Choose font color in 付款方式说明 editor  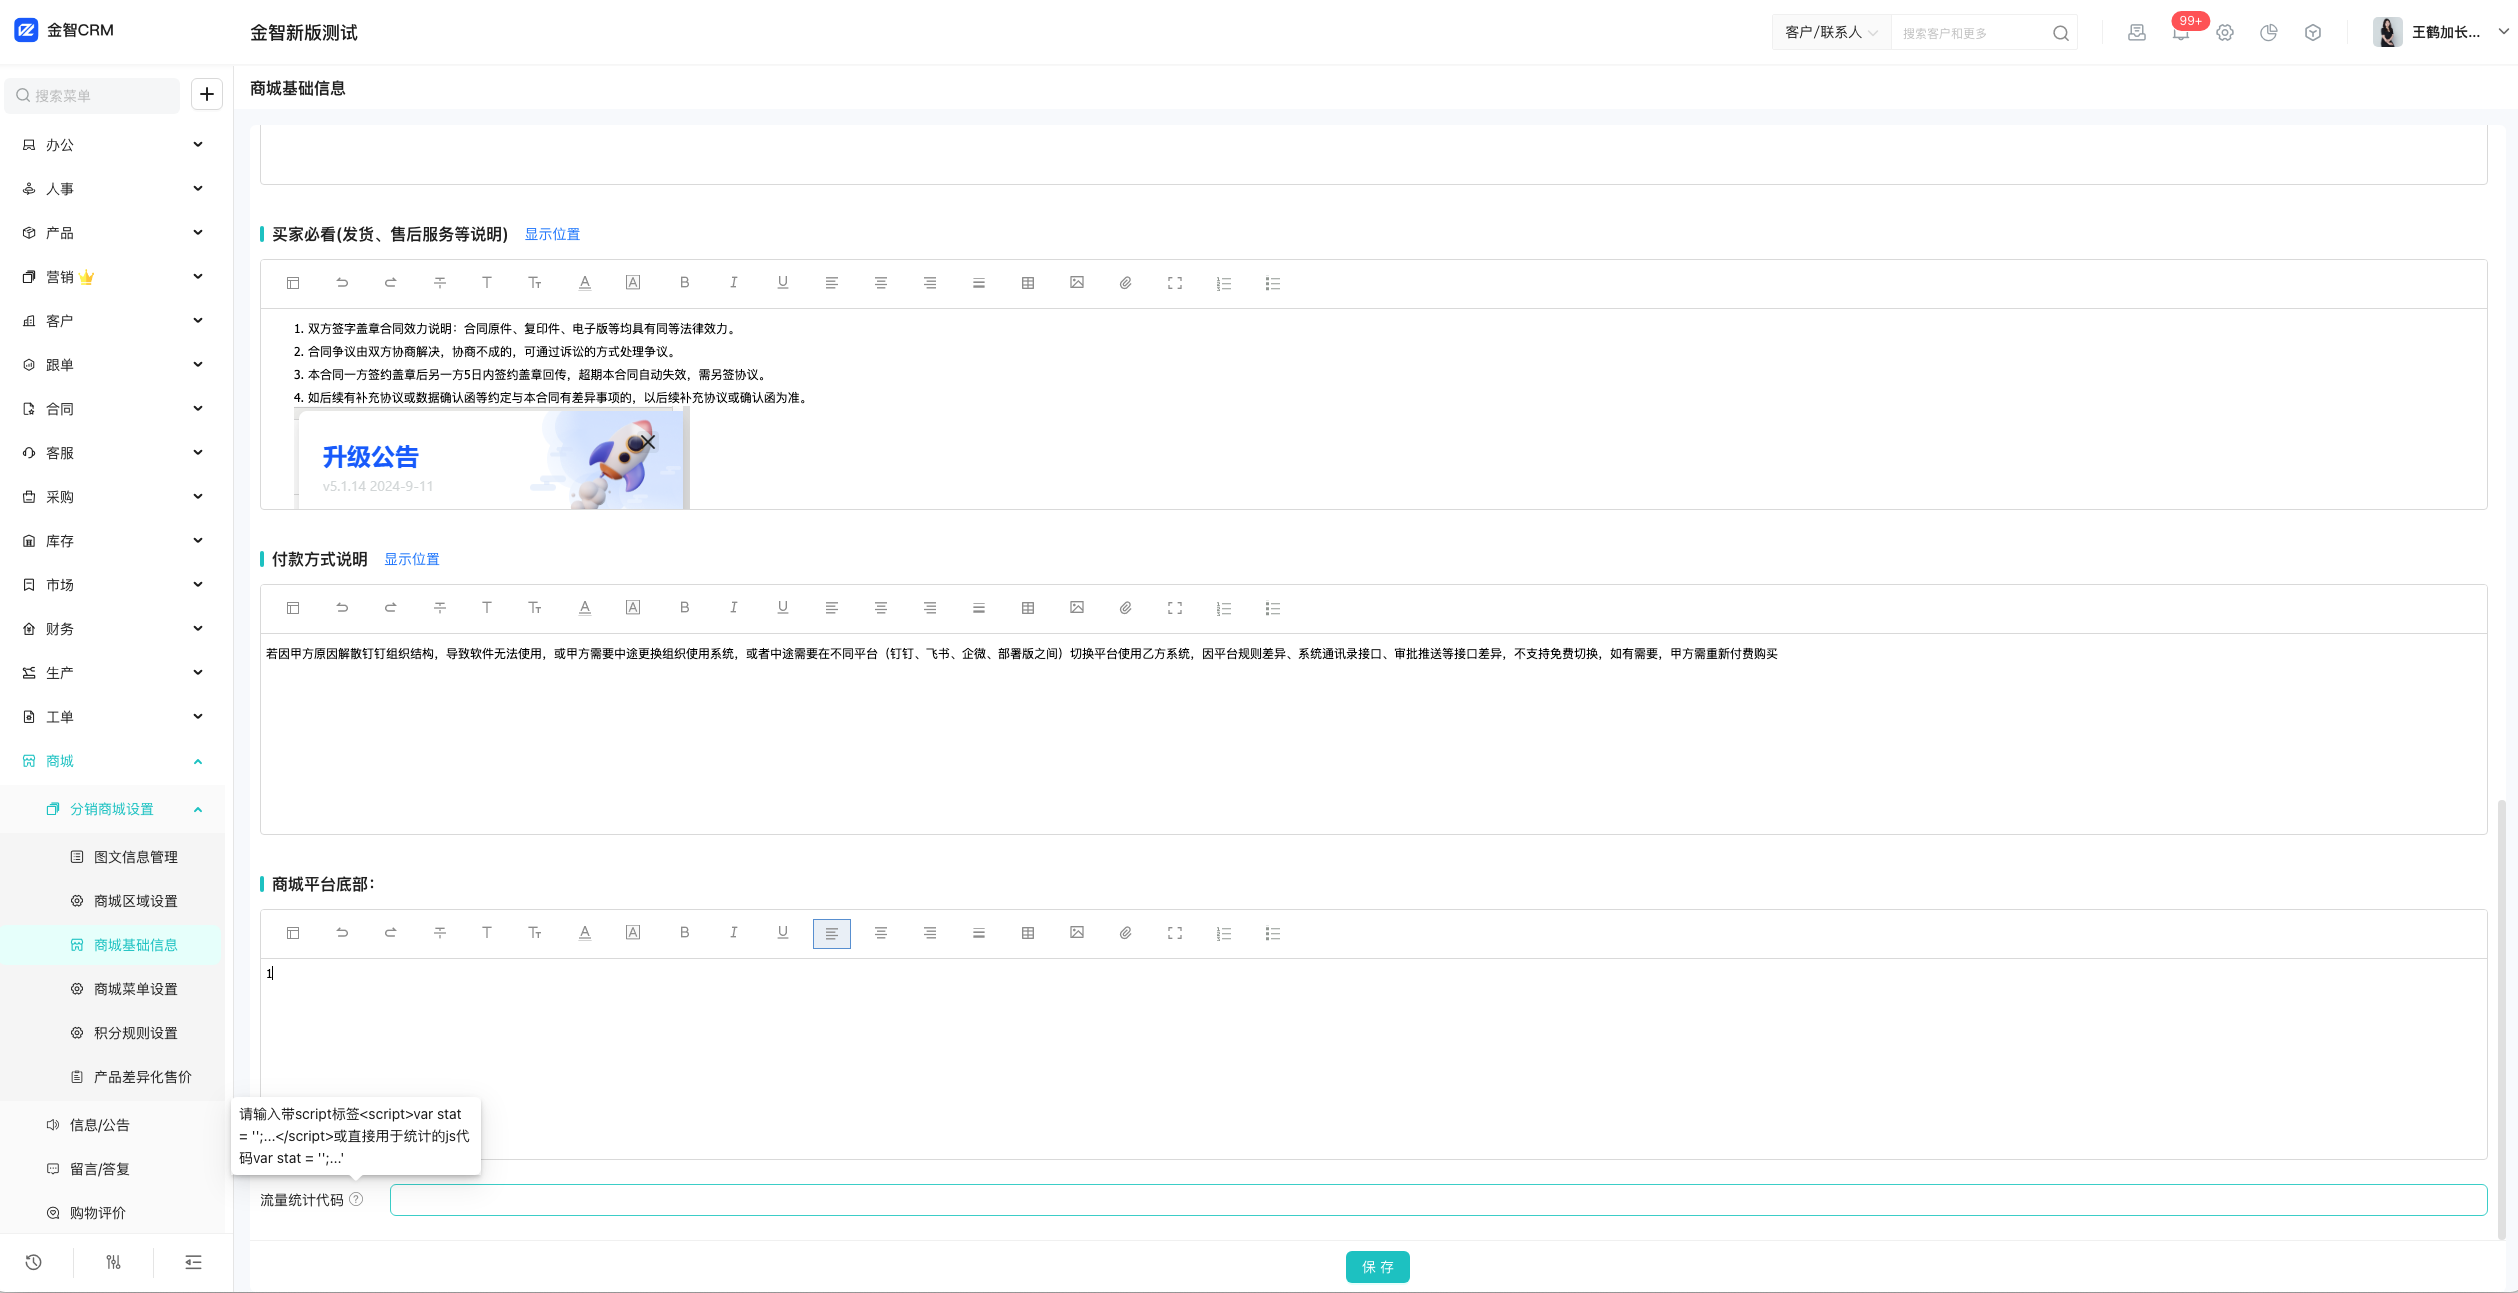[585, 608]
